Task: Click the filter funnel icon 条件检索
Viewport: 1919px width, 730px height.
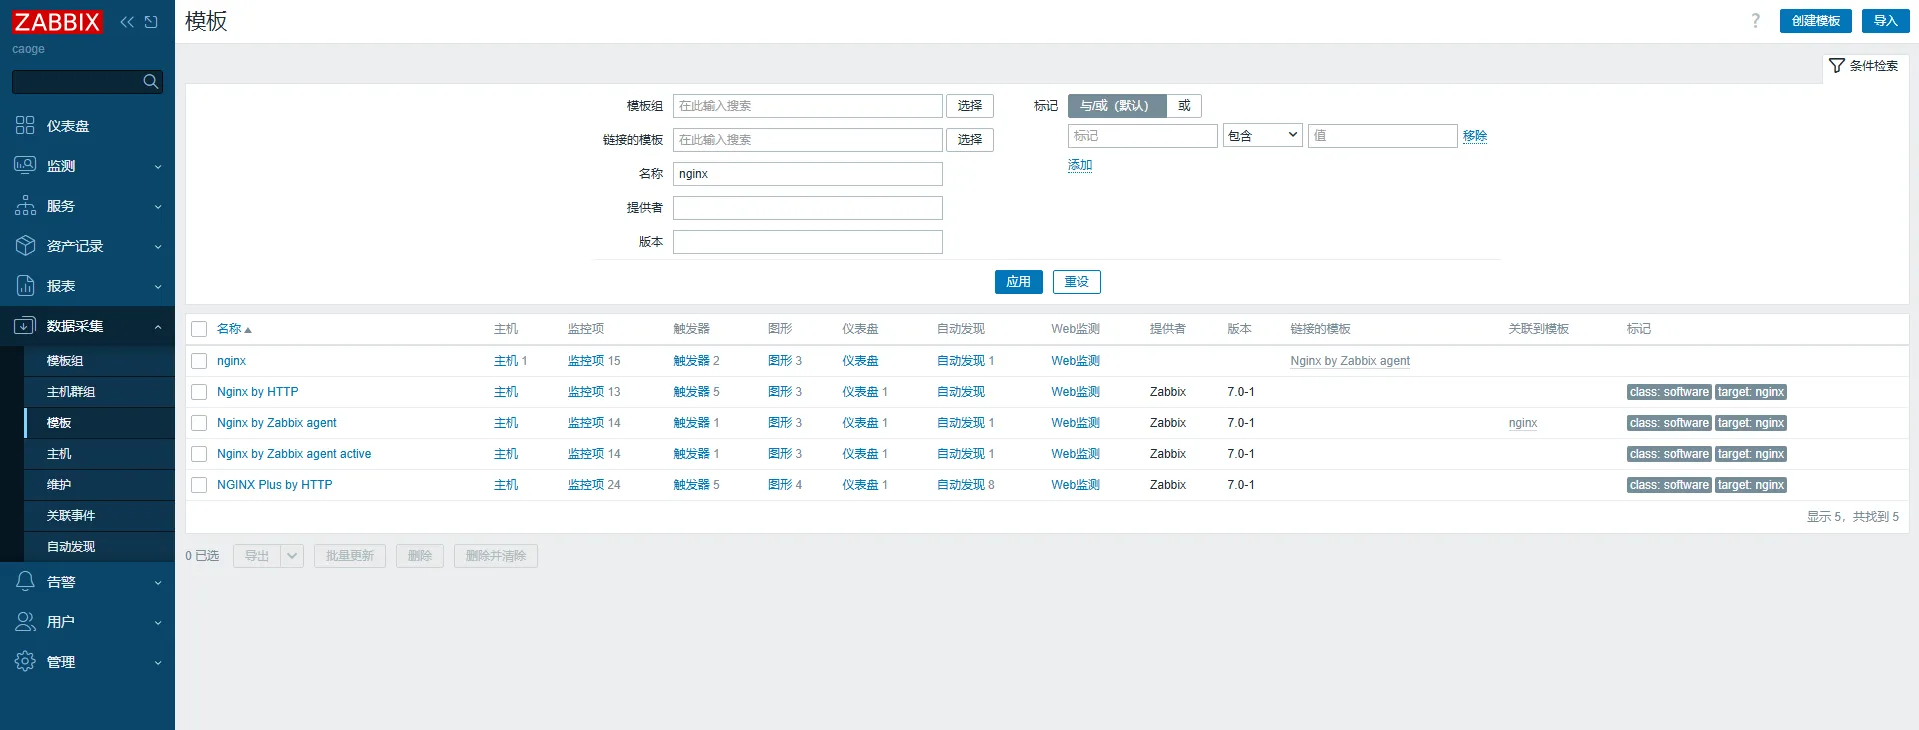Action: (x=1836, y=66)
